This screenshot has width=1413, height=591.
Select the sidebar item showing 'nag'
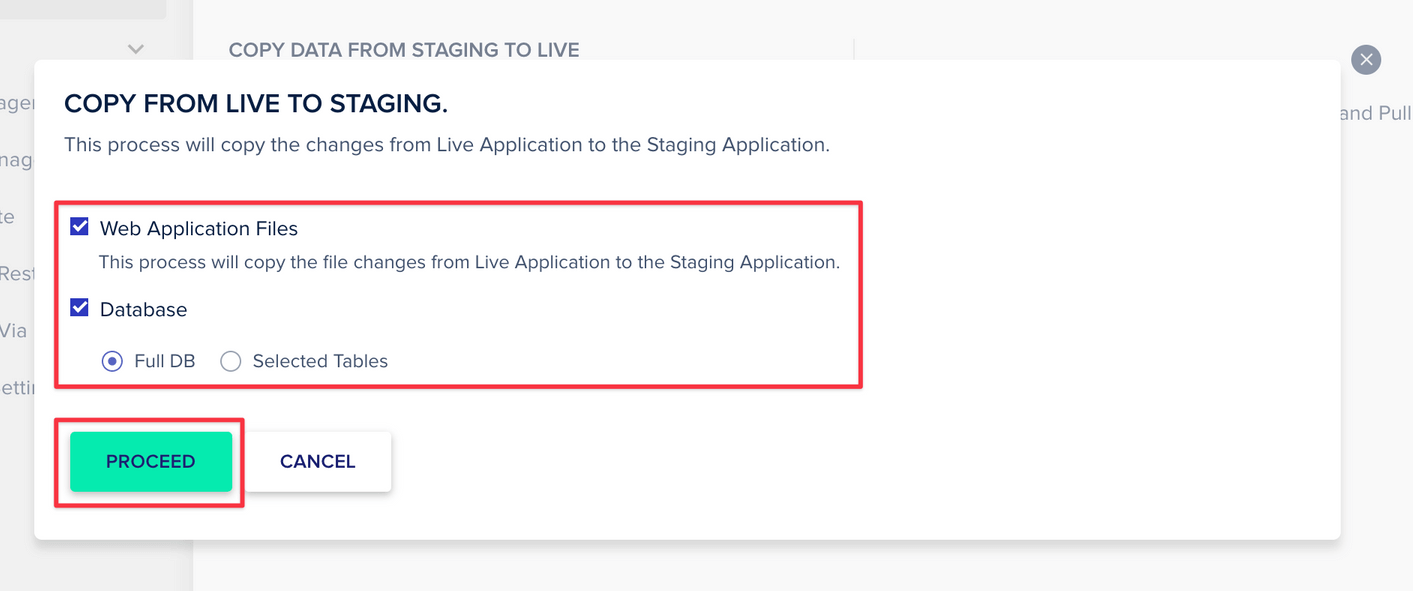[17, 159]
